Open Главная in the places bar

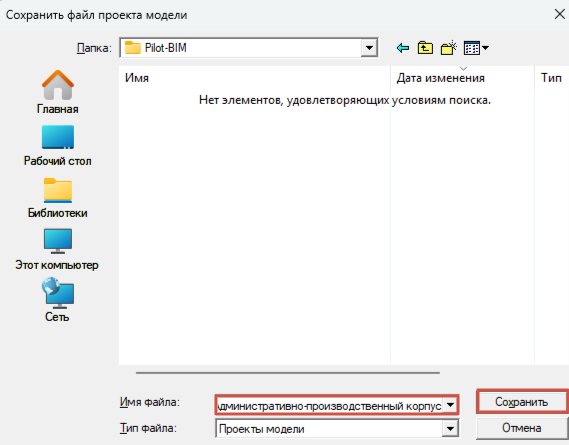click(x=57, y=92)
